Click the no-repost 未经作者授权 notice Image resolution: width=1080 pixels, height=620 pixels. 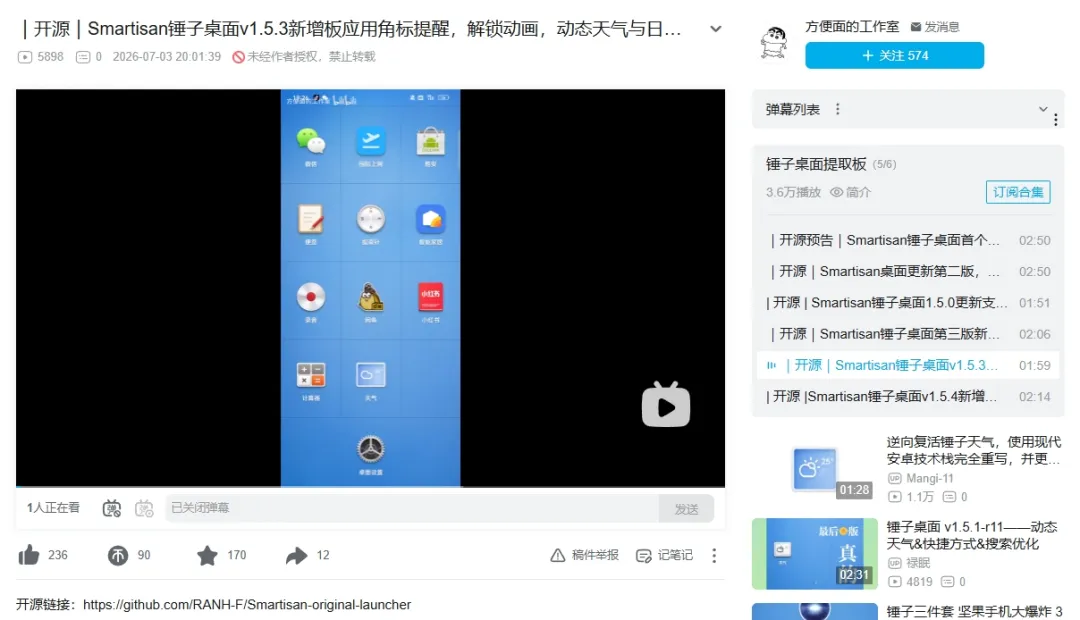click(x=304, y=56)
